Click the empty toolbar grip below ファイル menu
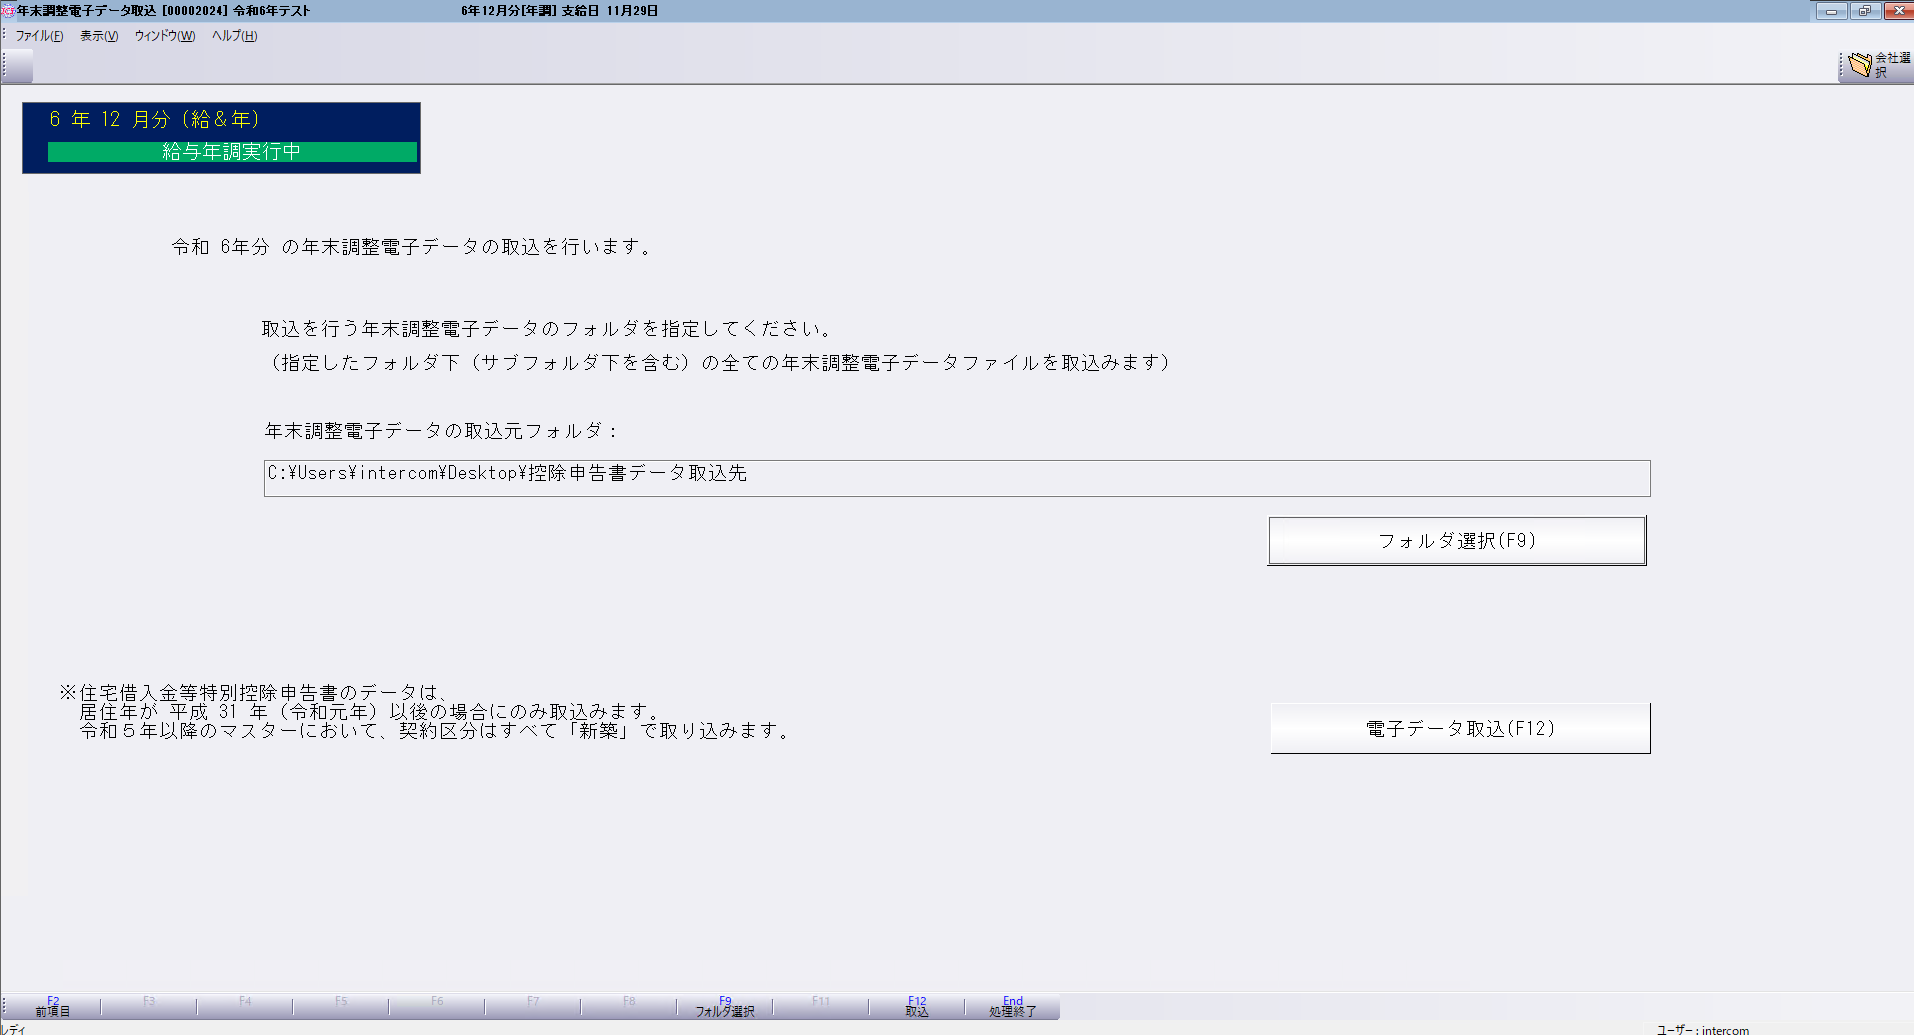Screen dimensions: 1914x1035 click(18, 66)
